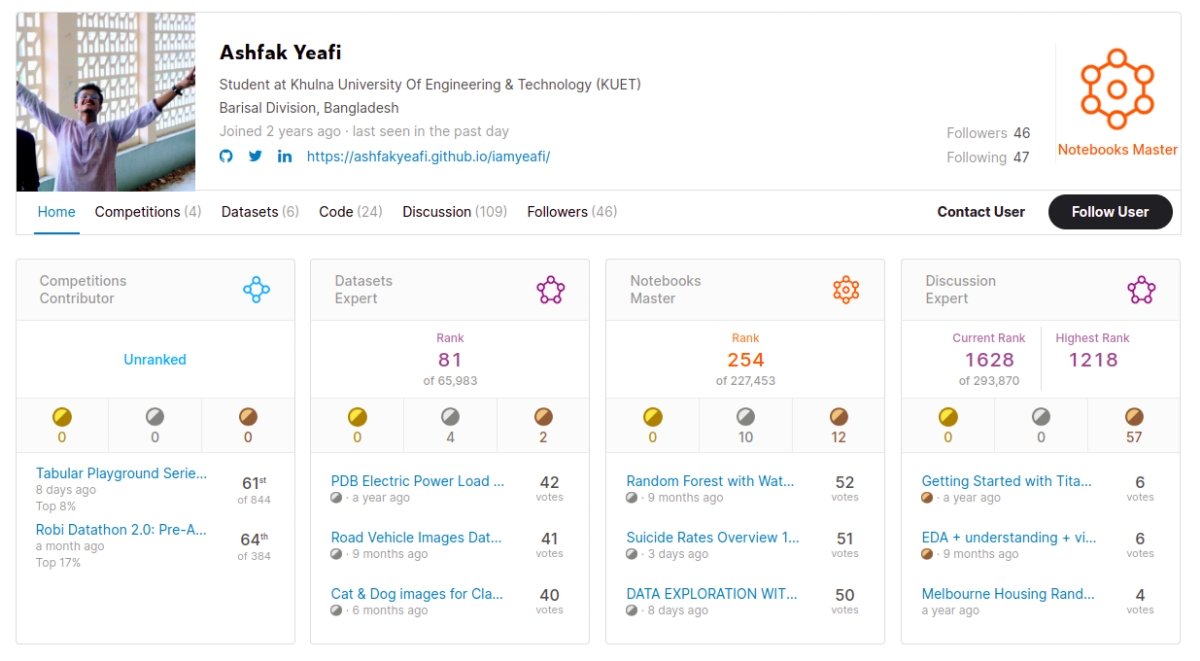Click the silver medal in Datasets card
This screenshot has height=661, width=1200.
(x=450, y=416)
